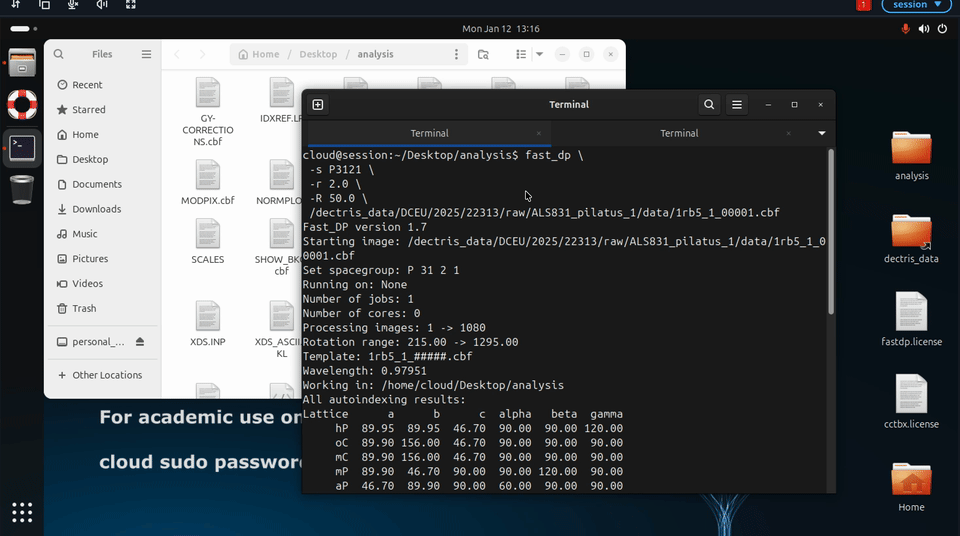Toggle microphone mute in the top toolbar
This screenshot has width=960, height=536.
[x=73, y=5]
